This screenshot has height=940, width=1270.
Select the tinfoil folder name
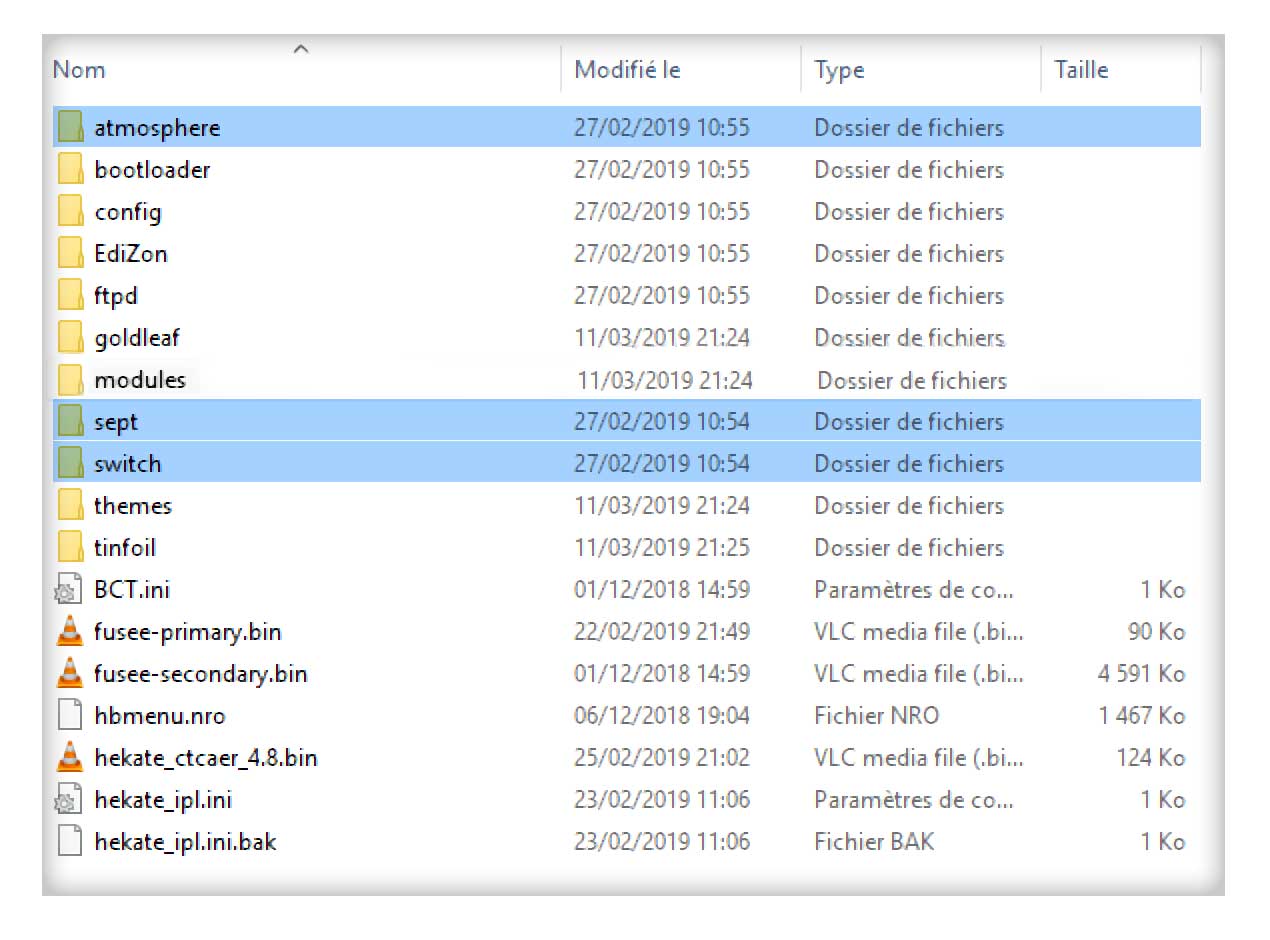pyautogui.click(x=125, y=548)
